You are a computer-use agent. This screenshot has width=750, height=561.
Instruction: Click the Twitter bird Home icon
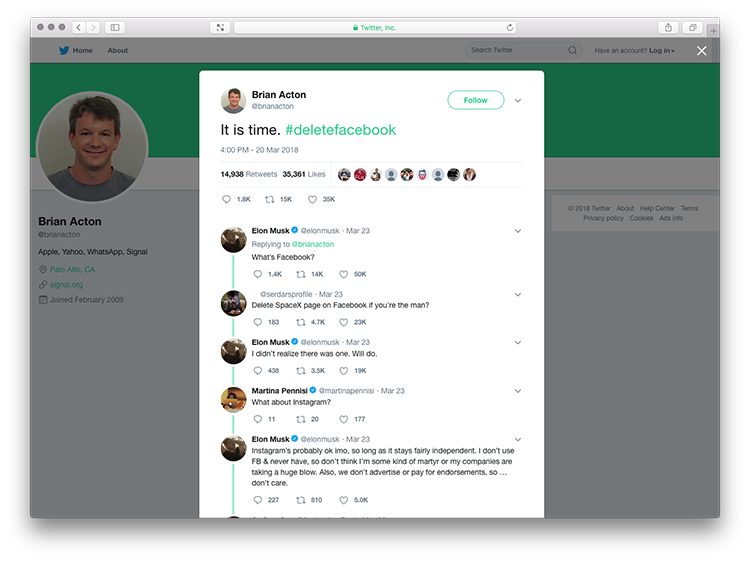click(x=64, y=50)
